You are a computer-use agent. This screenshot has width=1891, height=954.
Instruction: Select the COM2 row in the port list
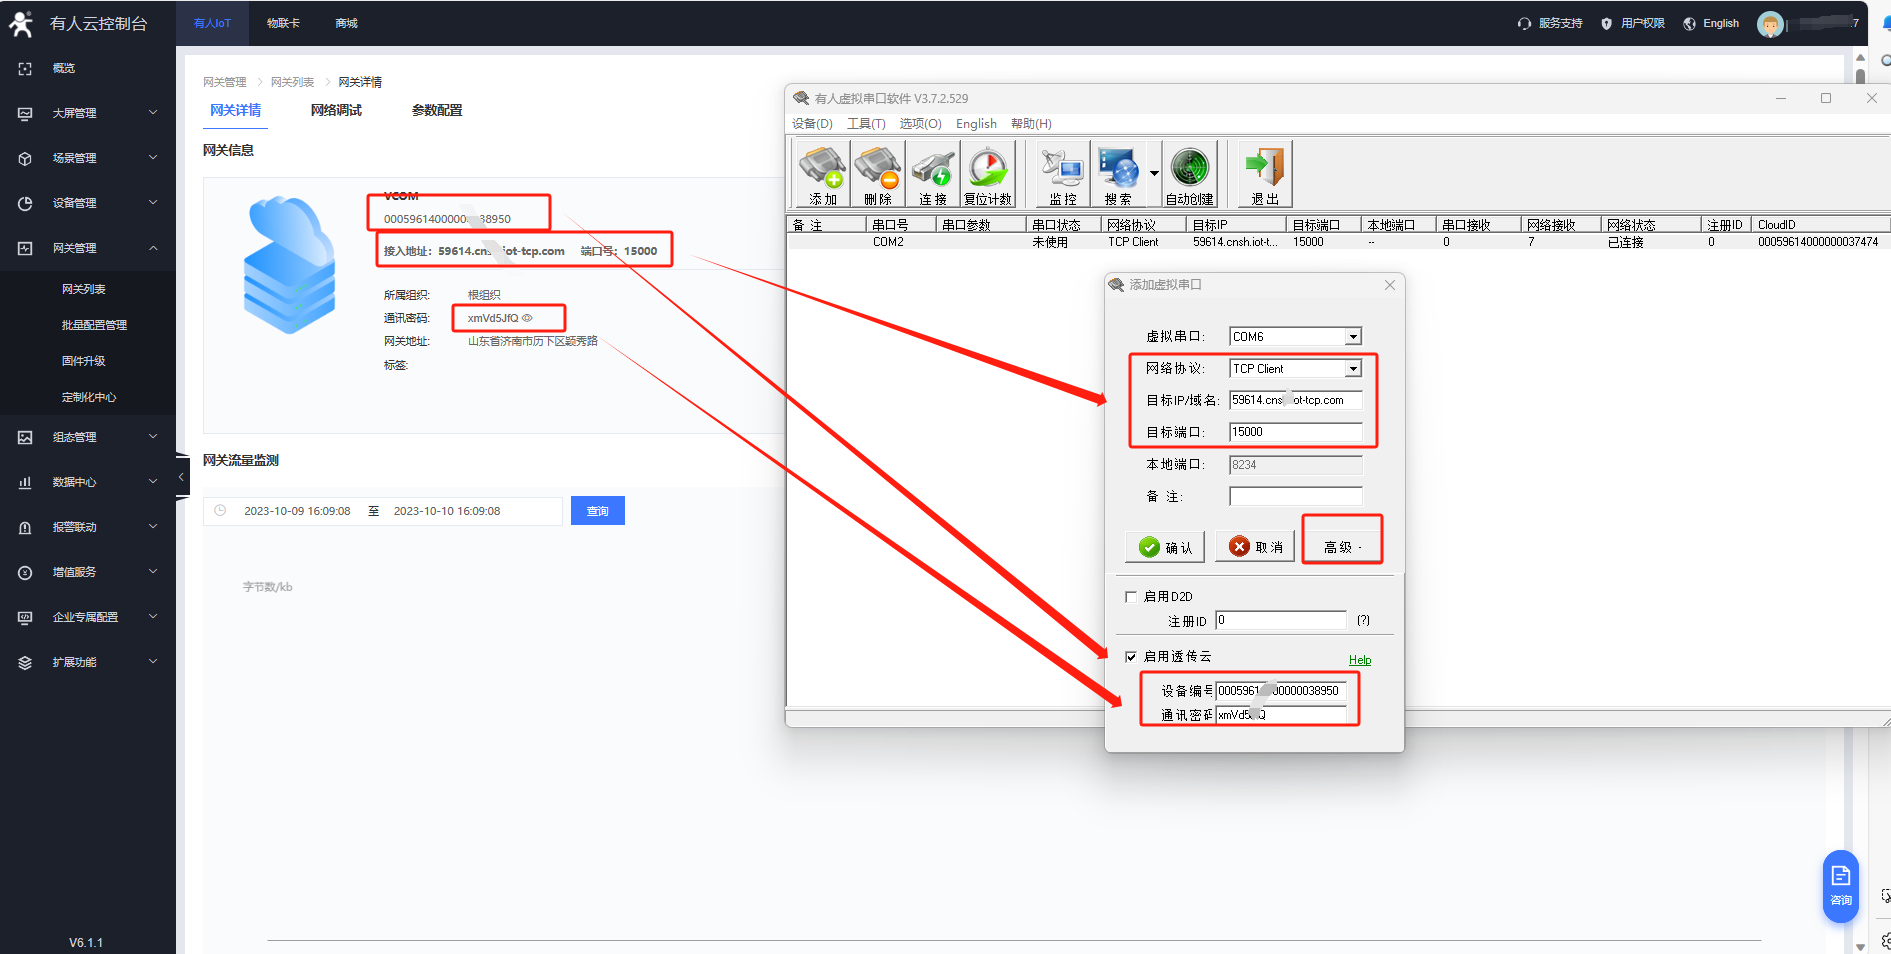click(1338, 242)
